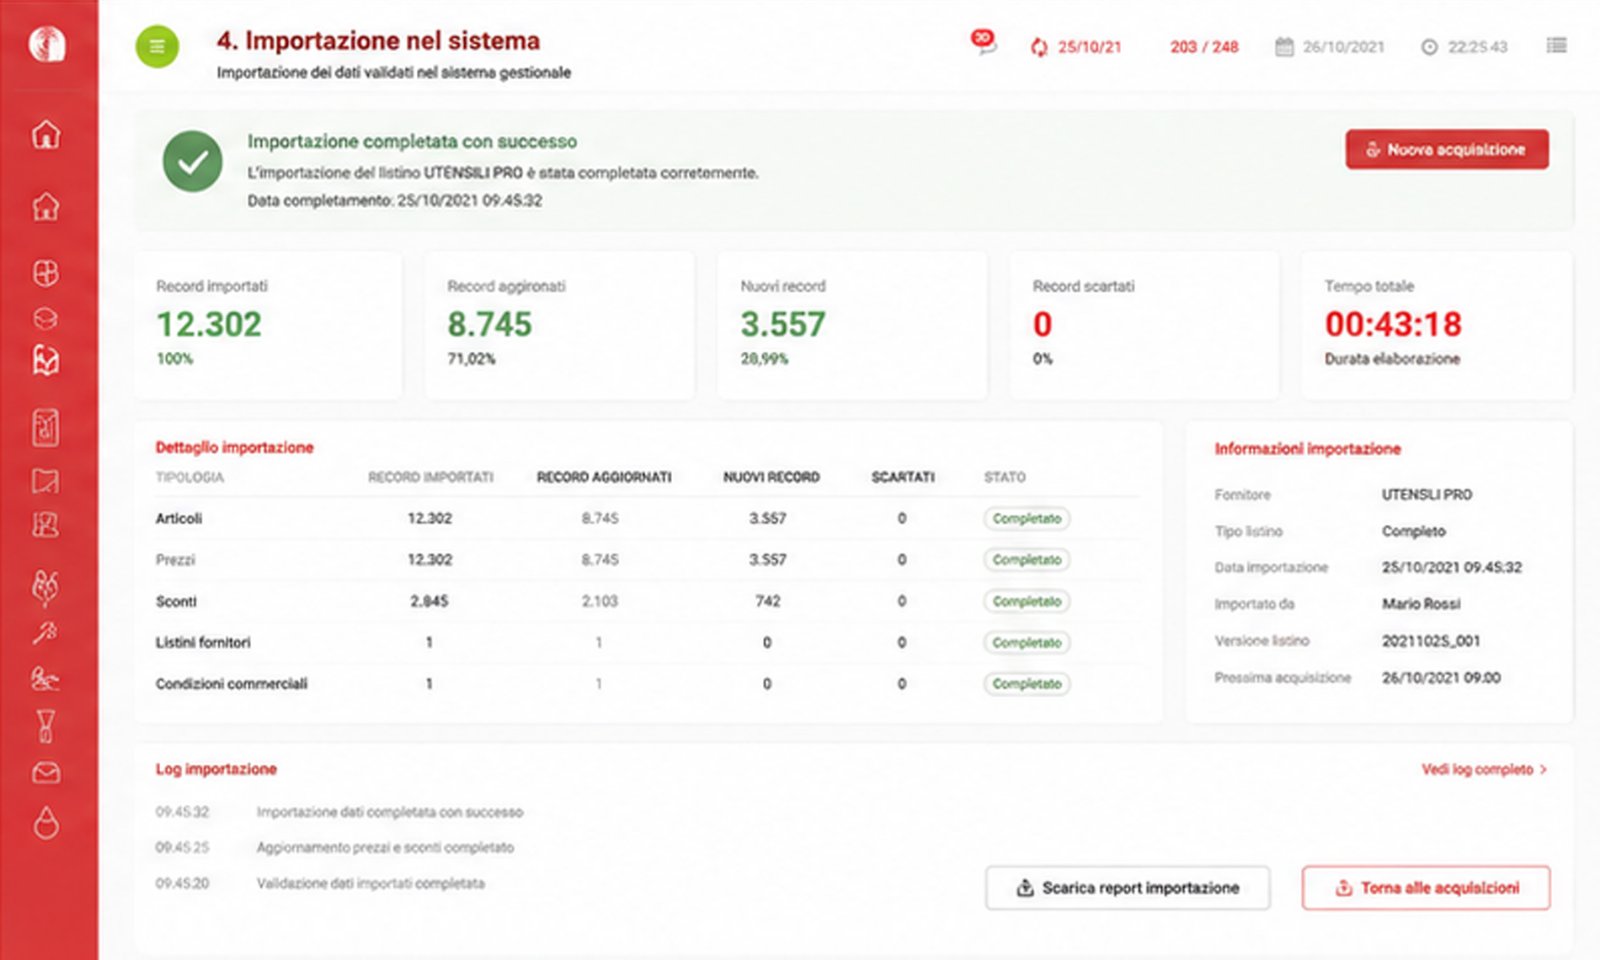Click the RECORD AGGIORNATI column header
The image size is (1600, 960).
click(604, 477)
